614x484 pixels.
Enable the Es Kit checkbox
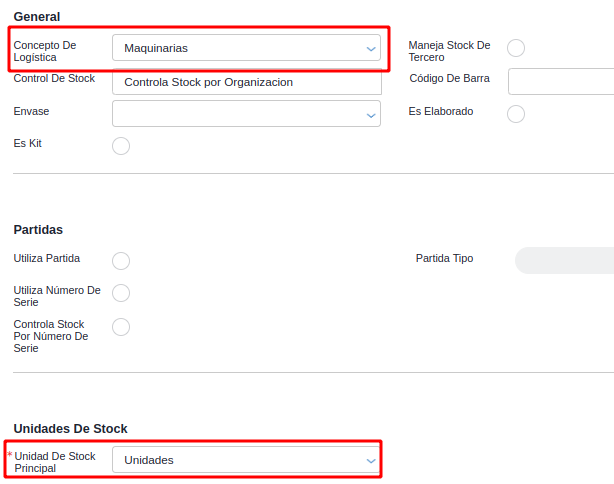(121, 146)
